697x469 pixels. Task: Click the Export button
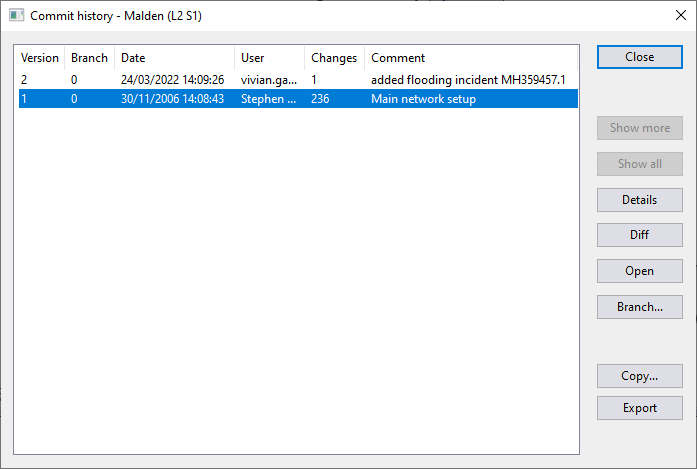pyautogui.click(x=639, y=408)
